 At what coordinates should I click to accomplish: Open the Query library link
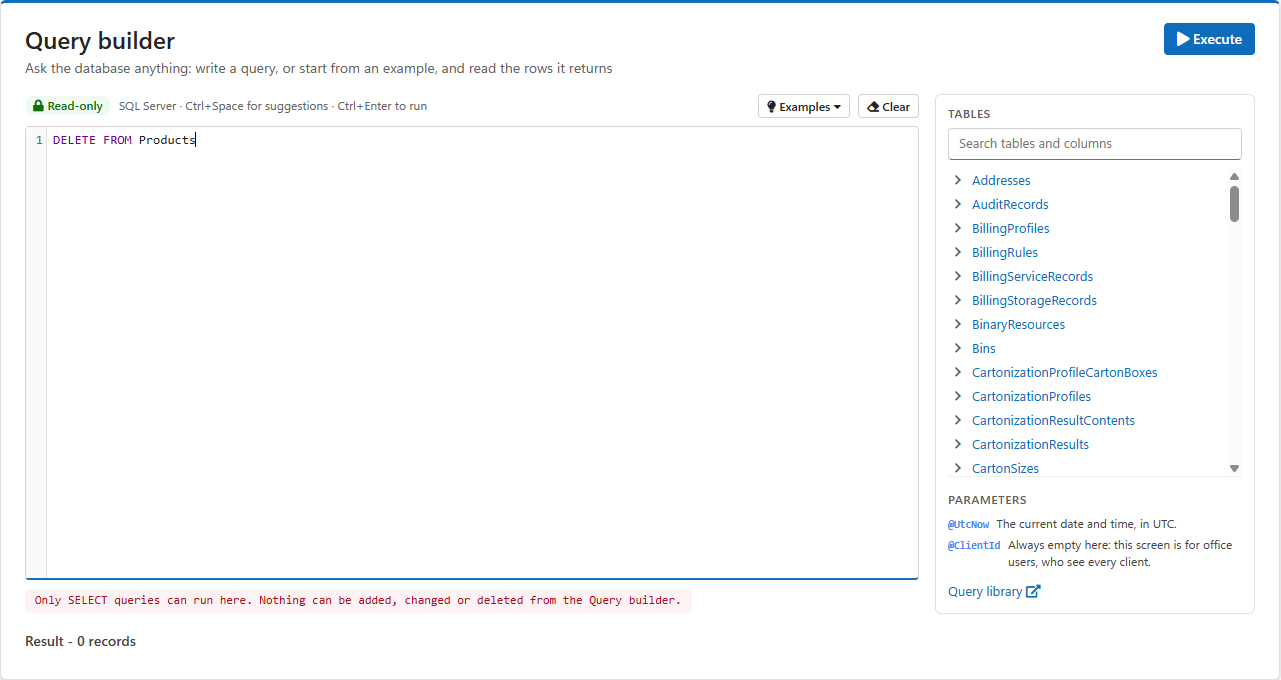994,592
